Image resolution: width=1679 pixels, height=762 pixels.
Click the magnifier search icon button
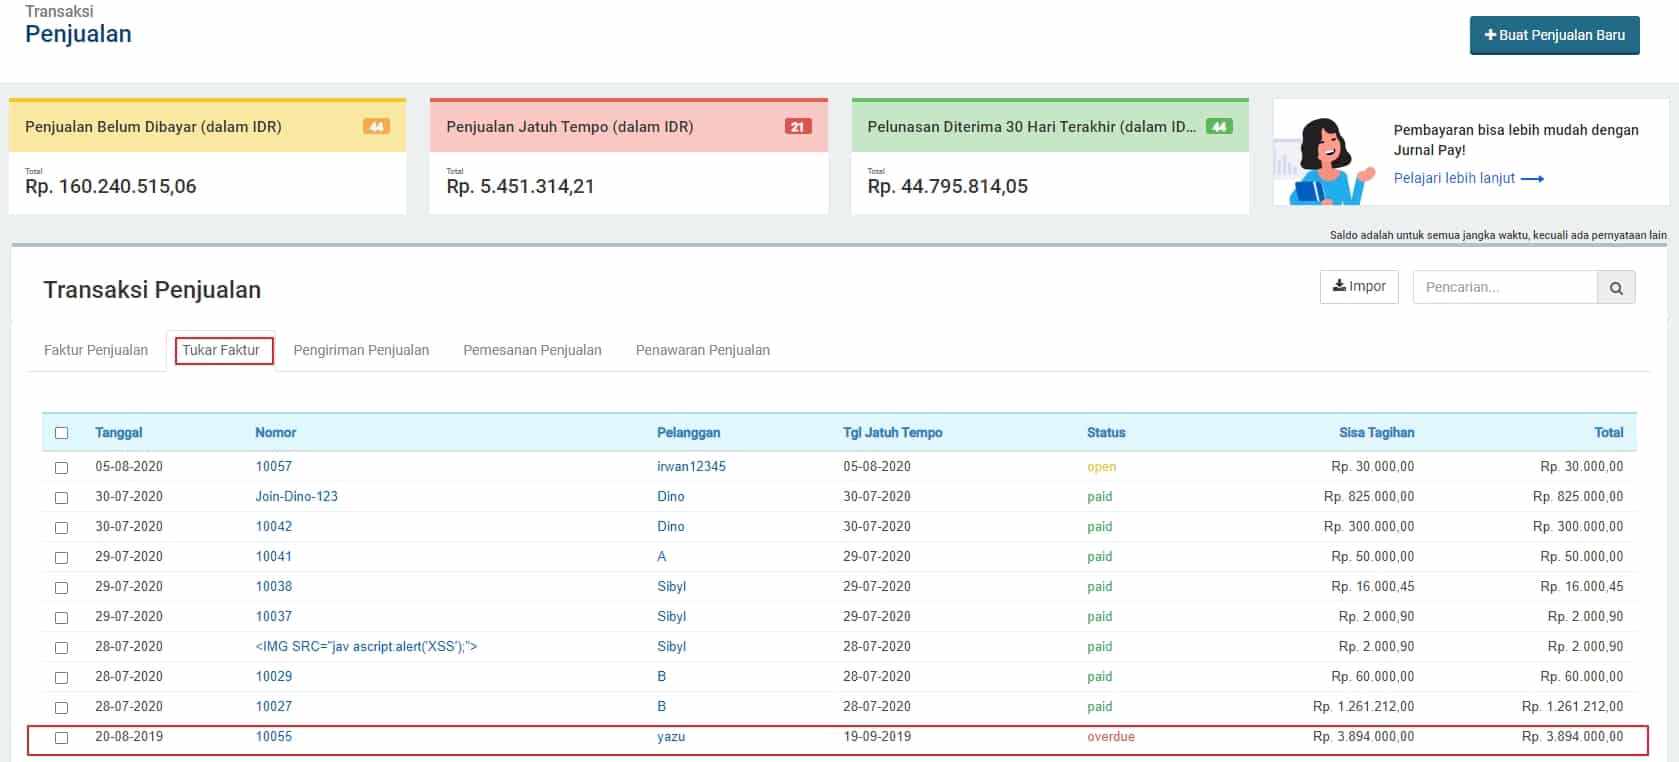tap(1616, 288)
